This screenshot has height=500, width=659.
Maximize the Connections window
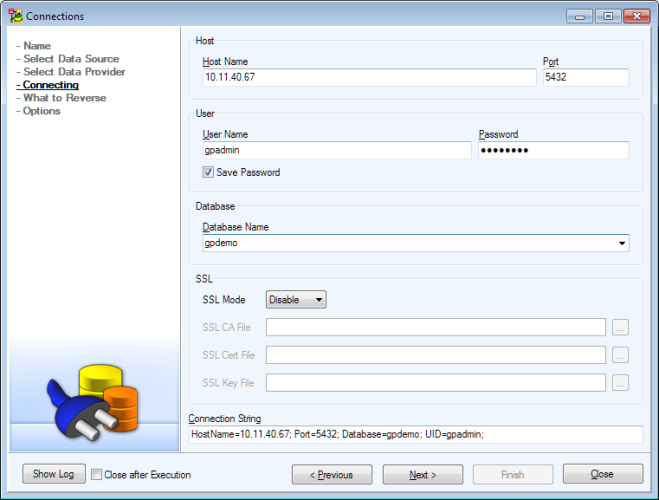click(x=608, y=16)
